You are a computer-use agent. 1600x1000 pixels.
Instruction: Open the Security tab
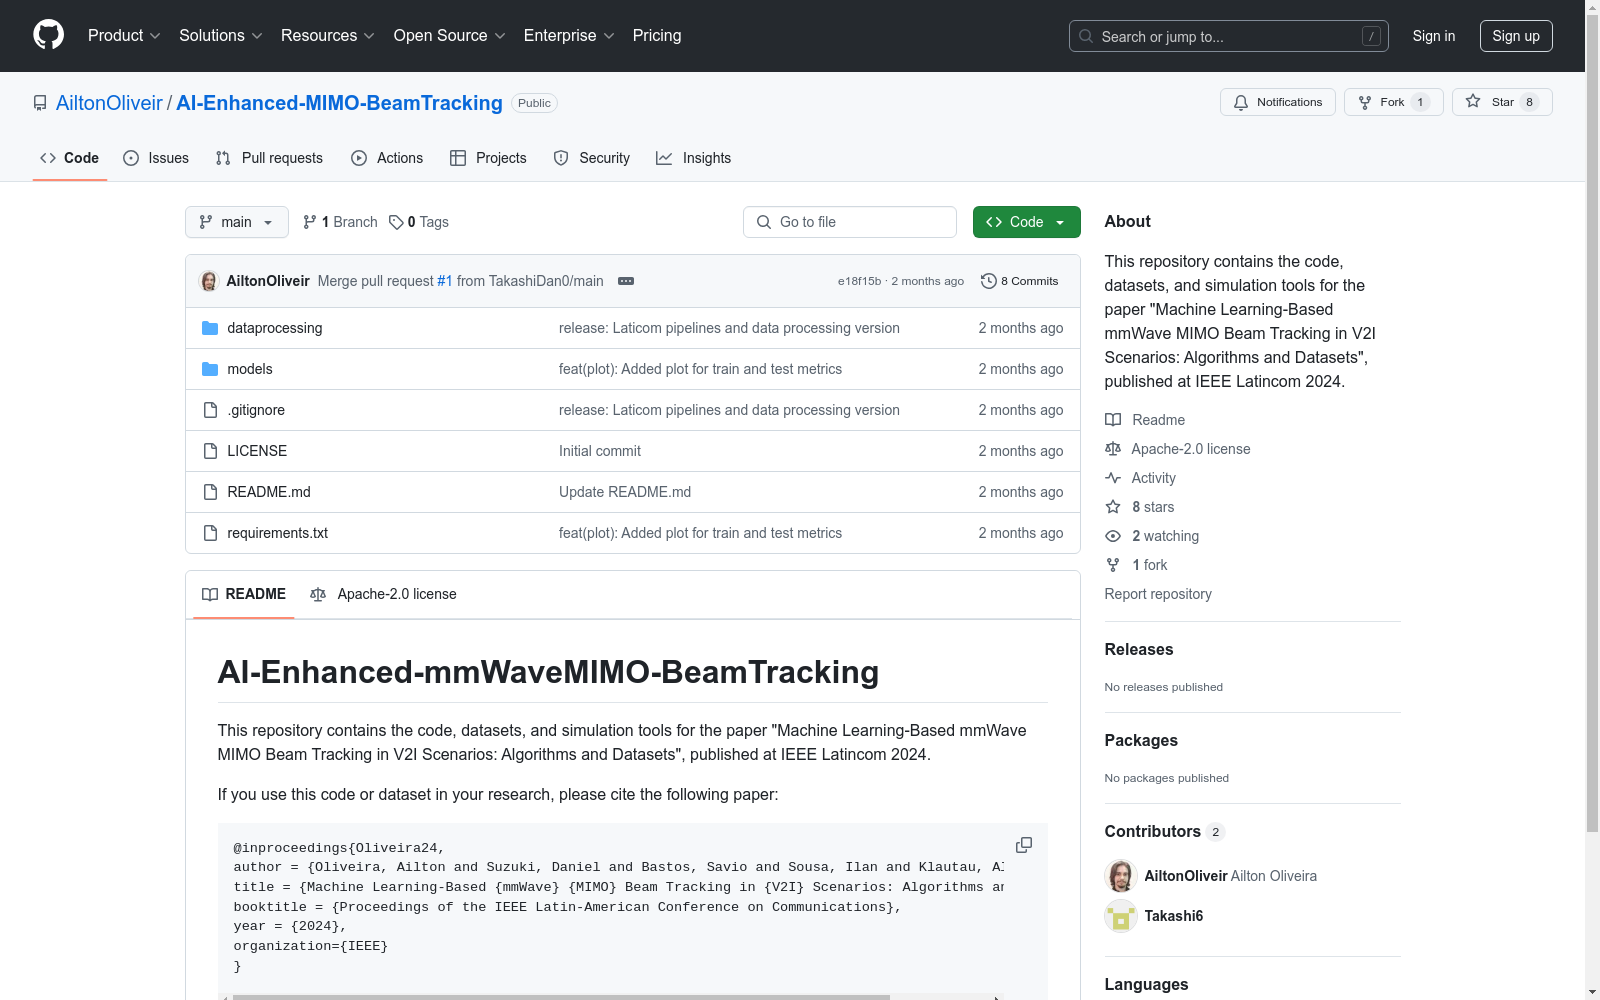click(592, 158)
